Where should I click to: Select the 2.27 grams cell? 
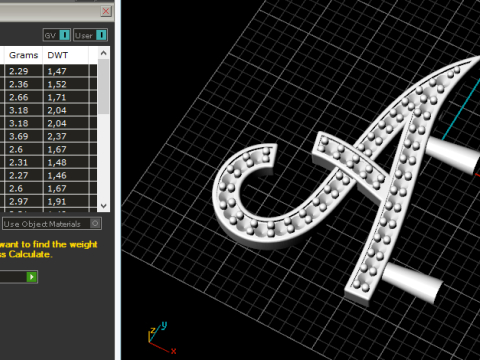pyautogui.click(x=23, y=175)
